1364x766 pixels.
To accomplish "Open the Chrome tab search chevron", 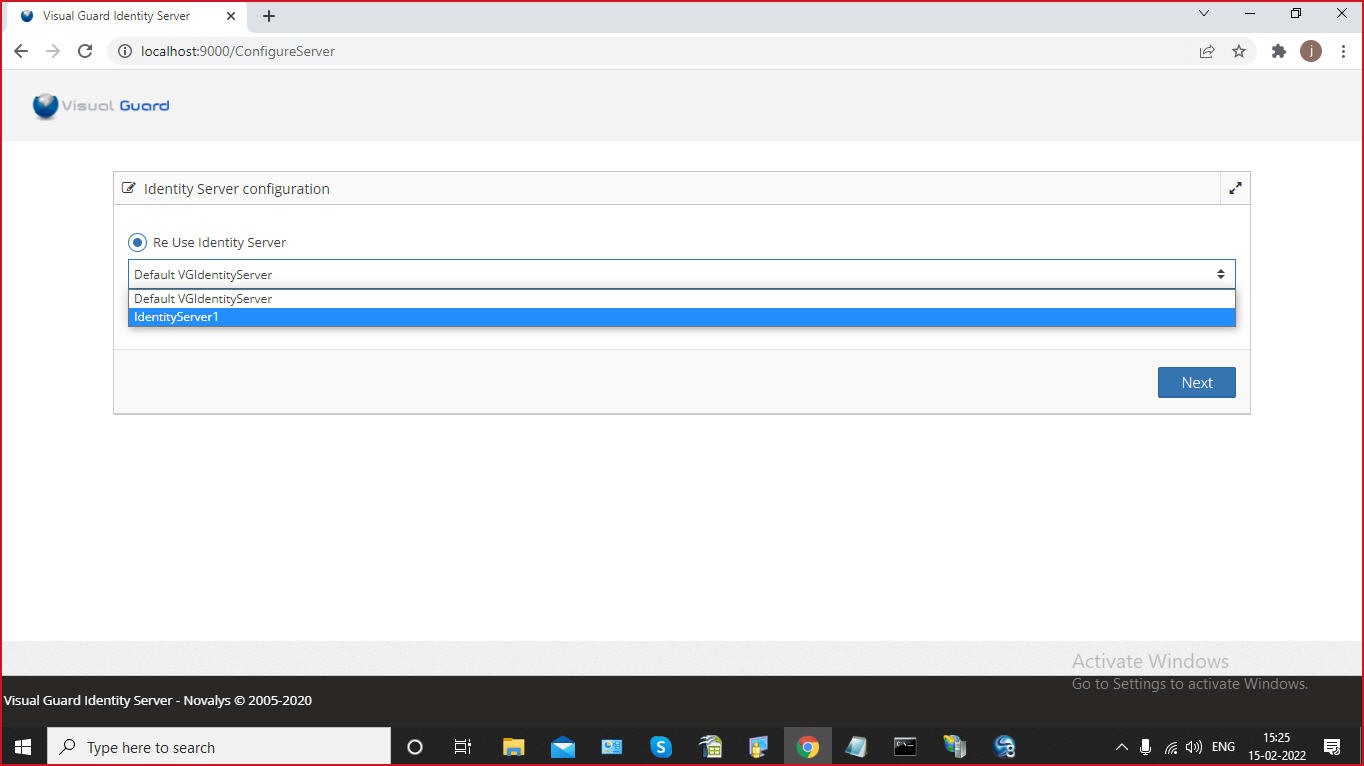I will click(1204, 14).
